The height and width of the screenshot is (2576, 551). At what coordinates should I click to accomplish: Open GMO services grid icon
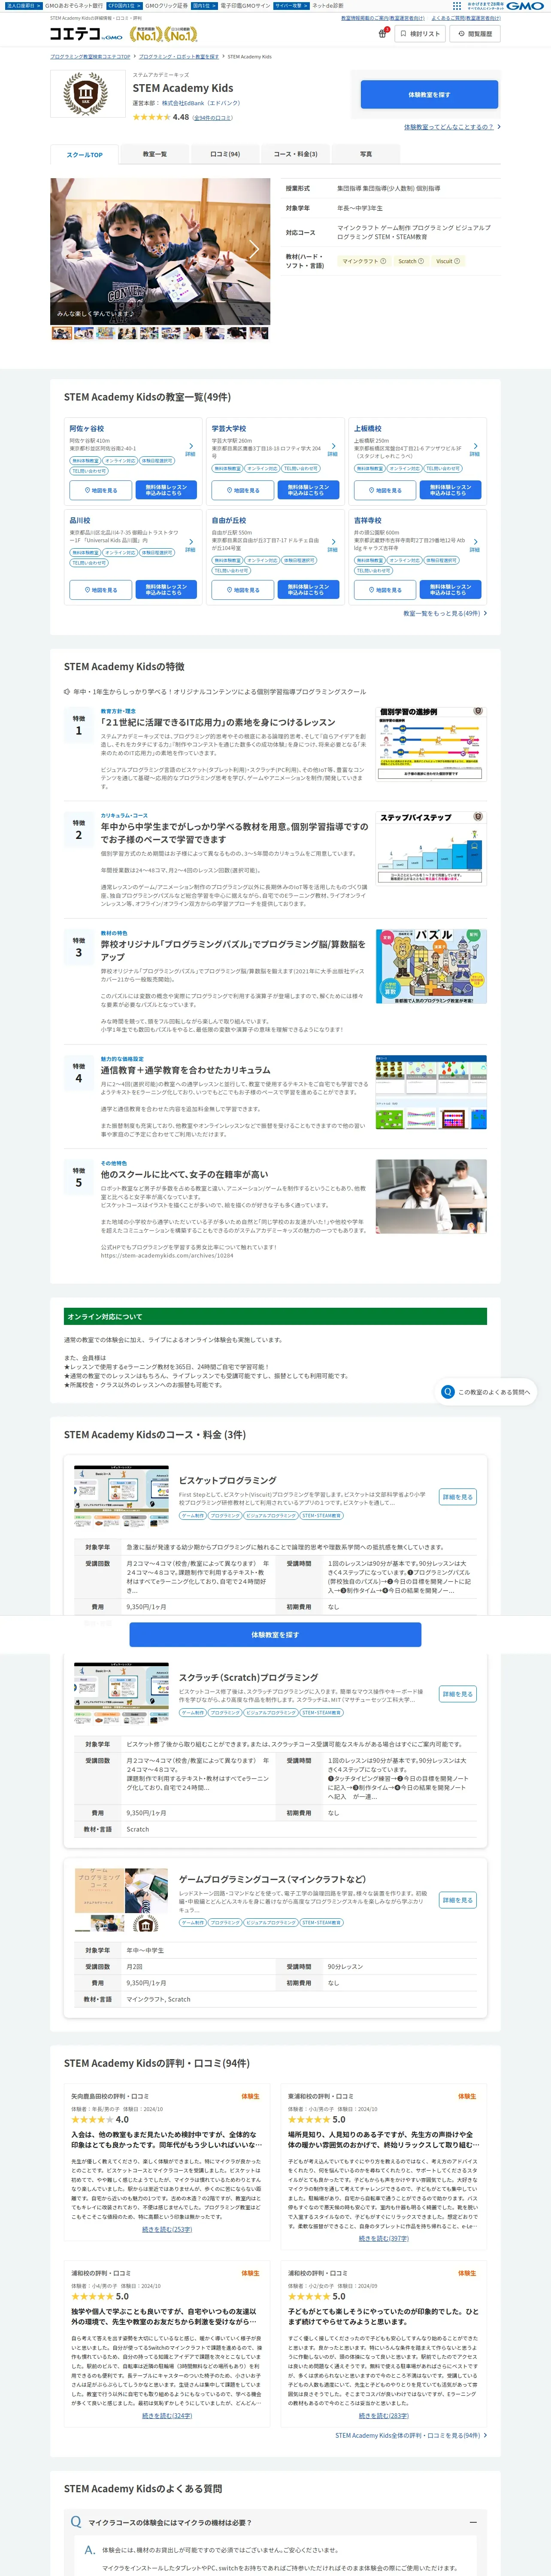pyautogui.click(x=457, y=6)
